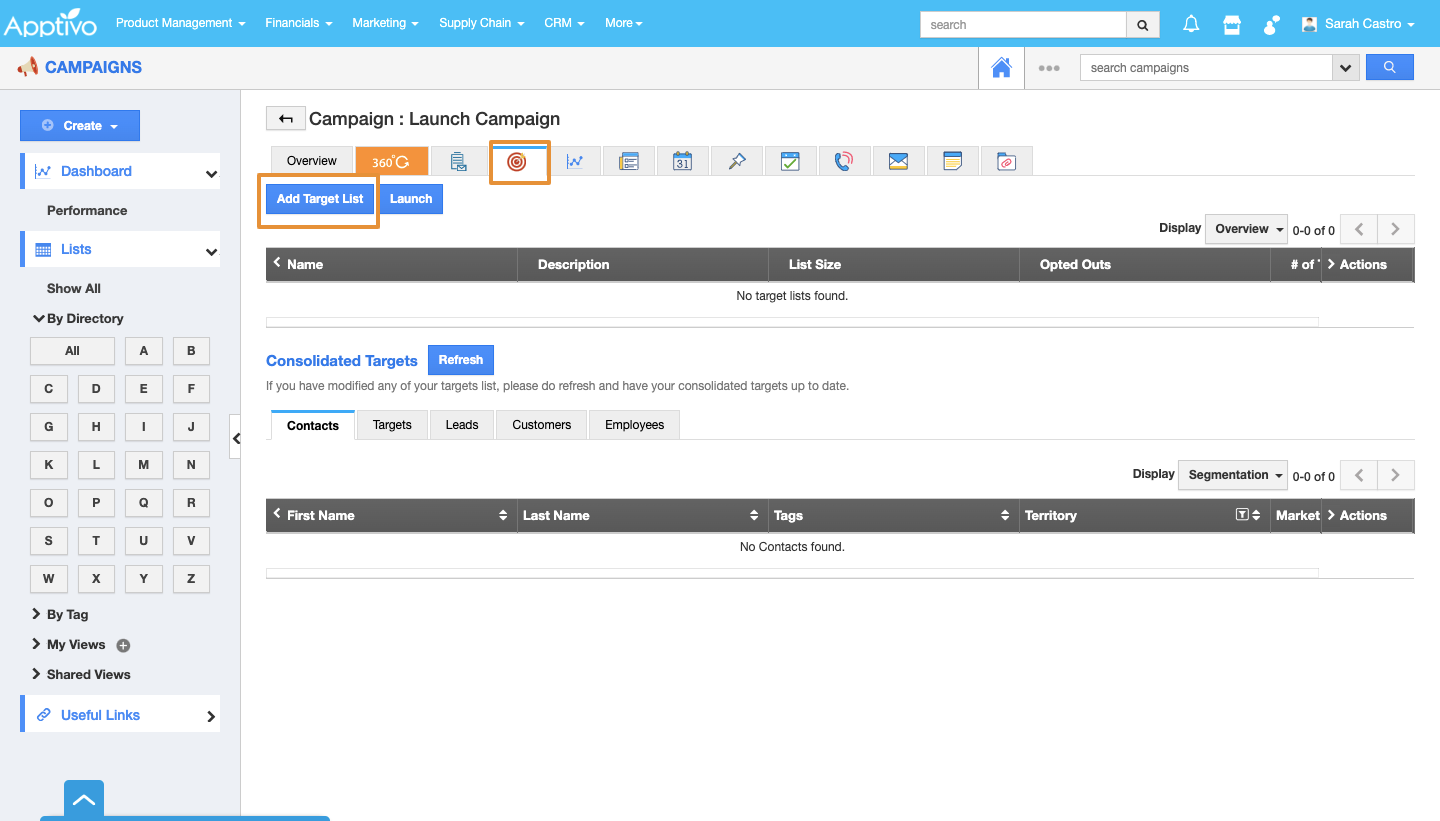The image size is (1440, 821).
Task: Open the notes tab icon
Action: pos(952,161)
